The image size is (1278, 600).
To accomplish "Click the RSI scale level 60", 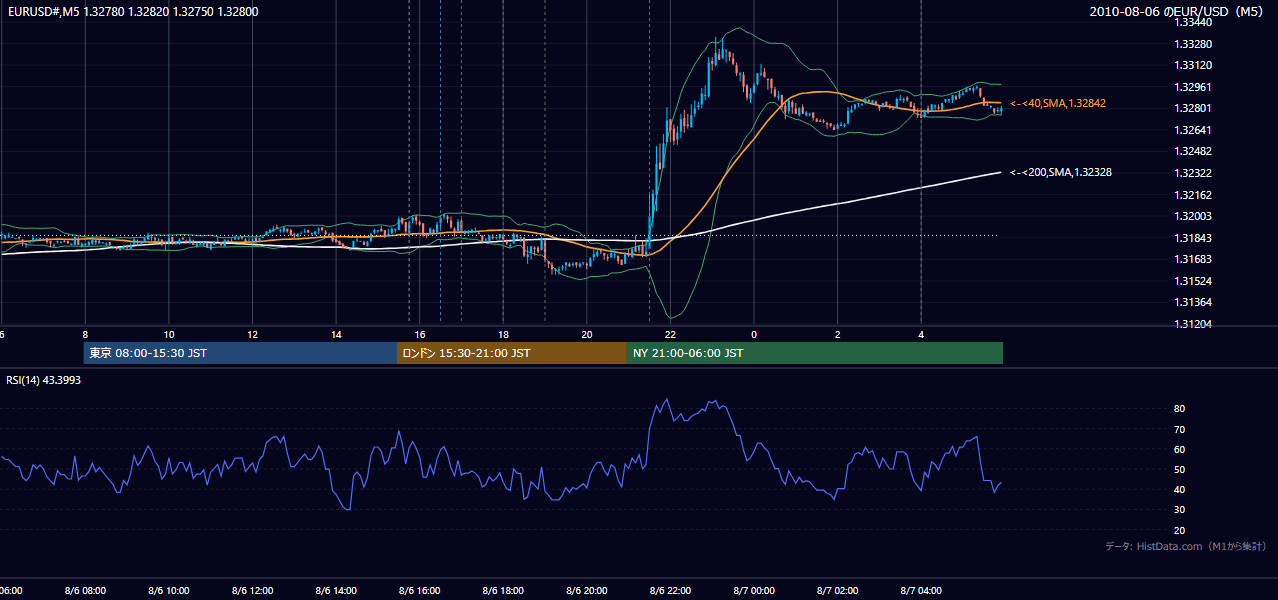I will (1180, 449).
